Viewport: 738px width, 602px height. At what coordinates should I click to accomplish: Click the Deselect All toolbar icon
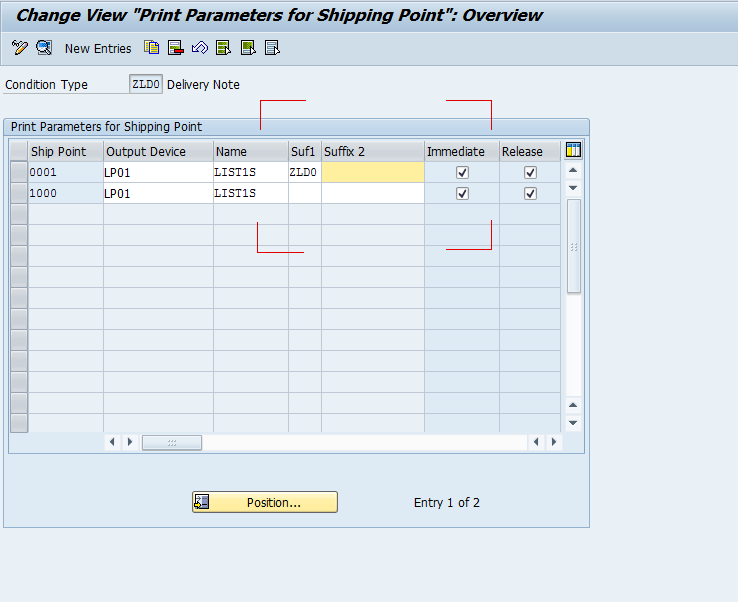coord(272,48)
